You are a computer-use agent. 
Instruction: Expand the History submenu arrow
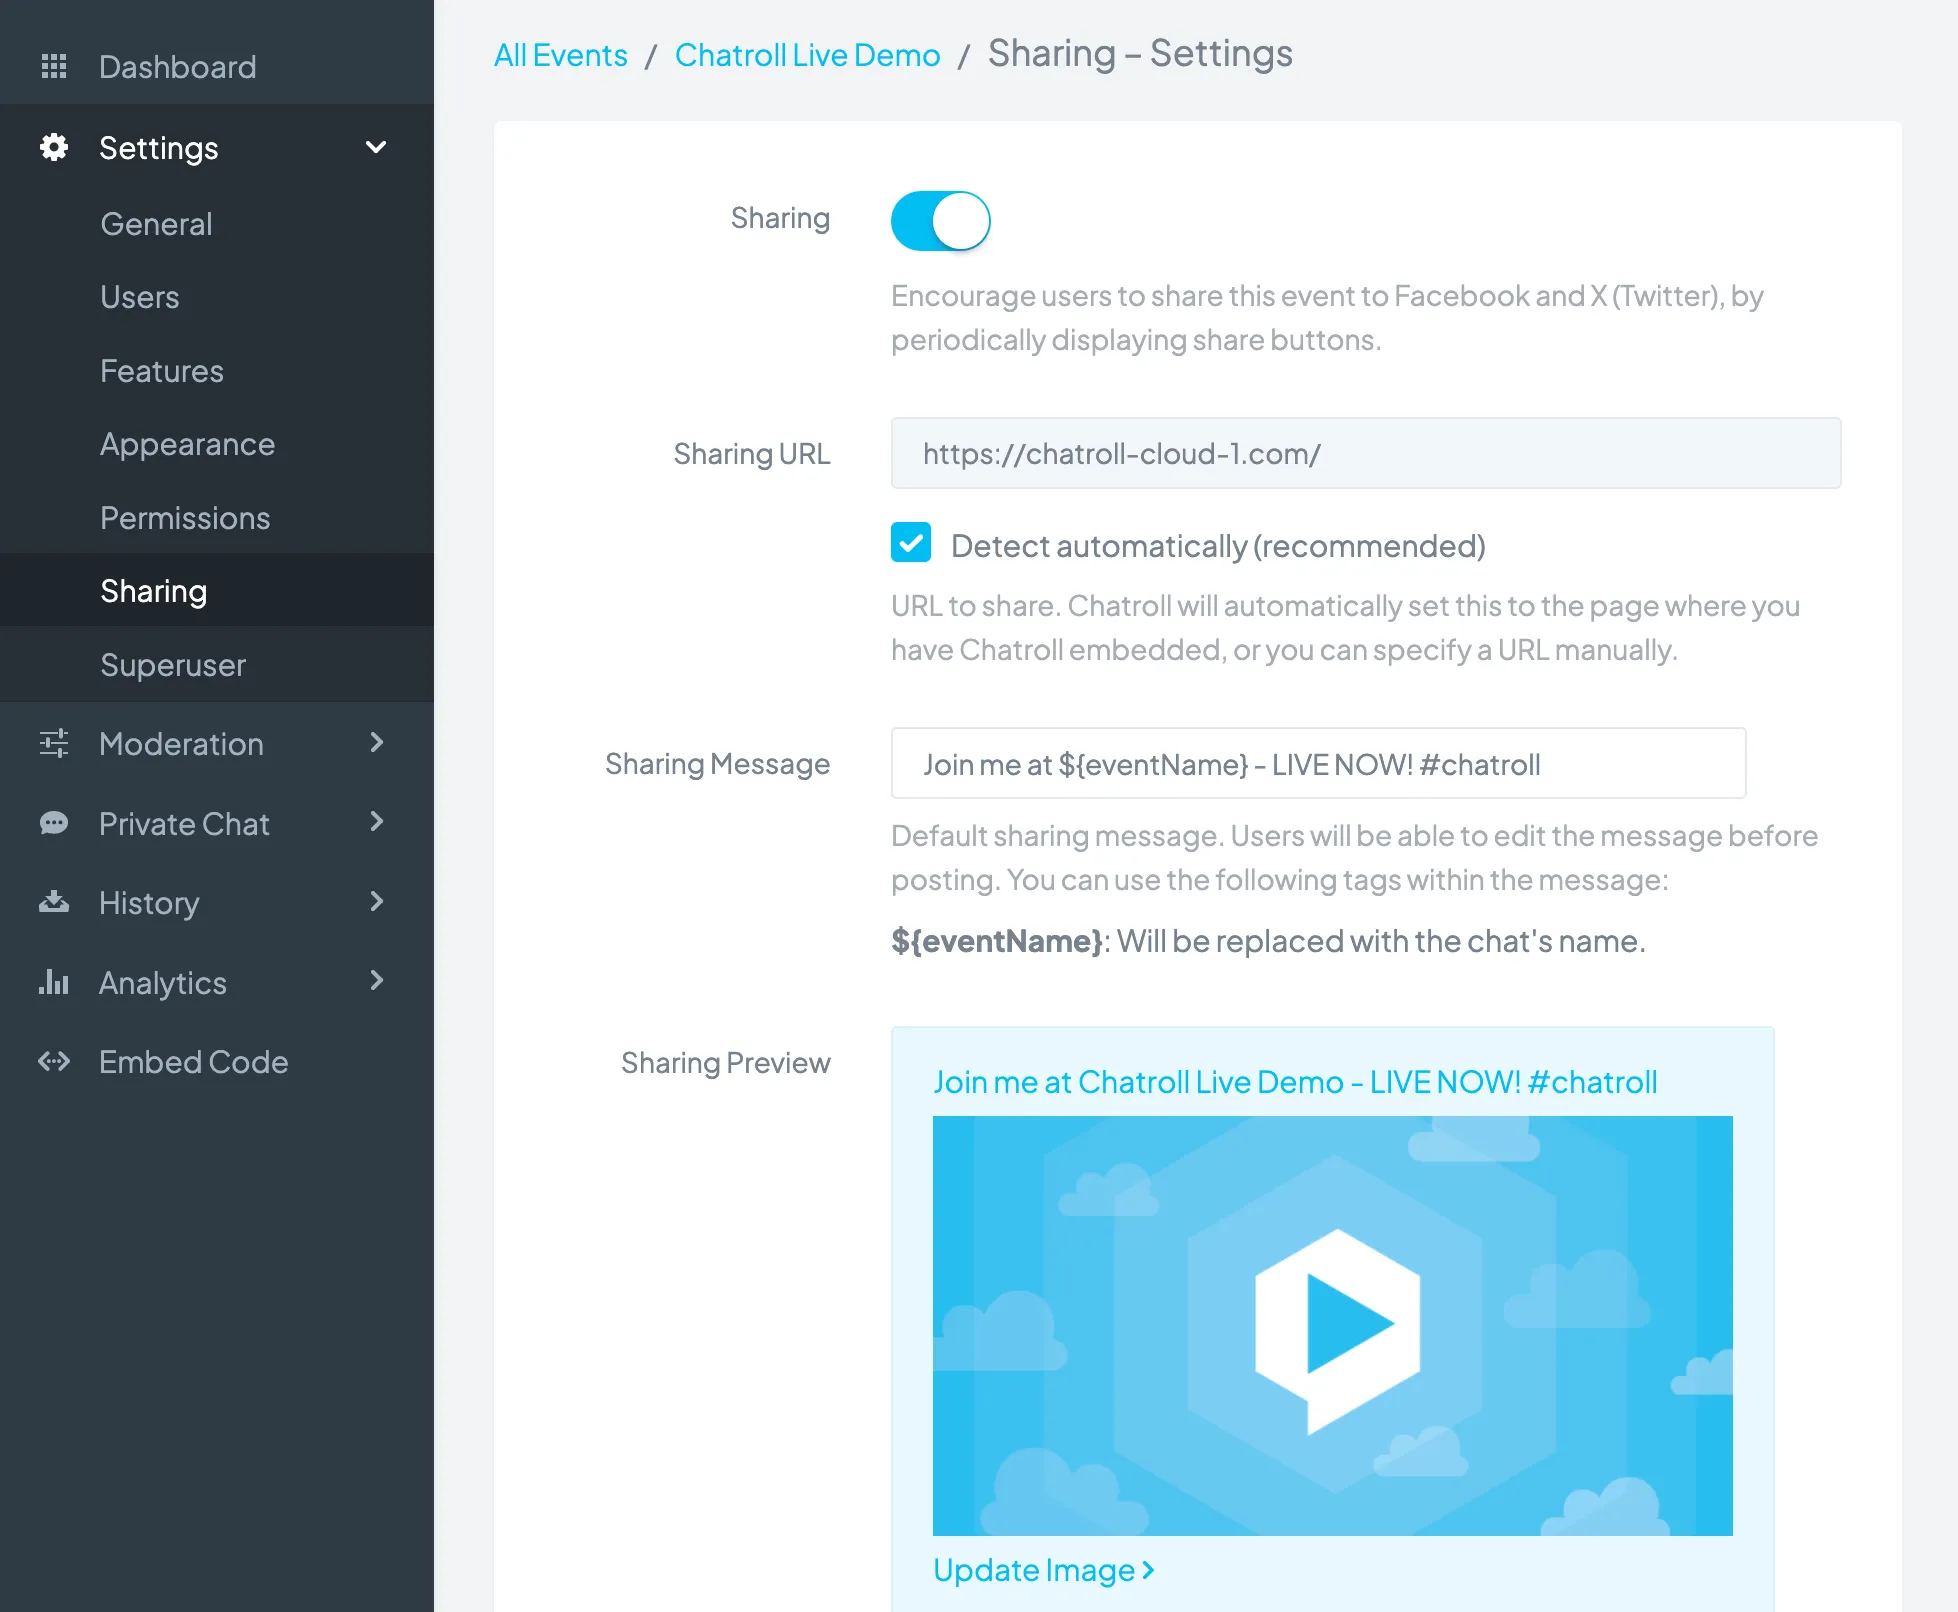[377, 902]
